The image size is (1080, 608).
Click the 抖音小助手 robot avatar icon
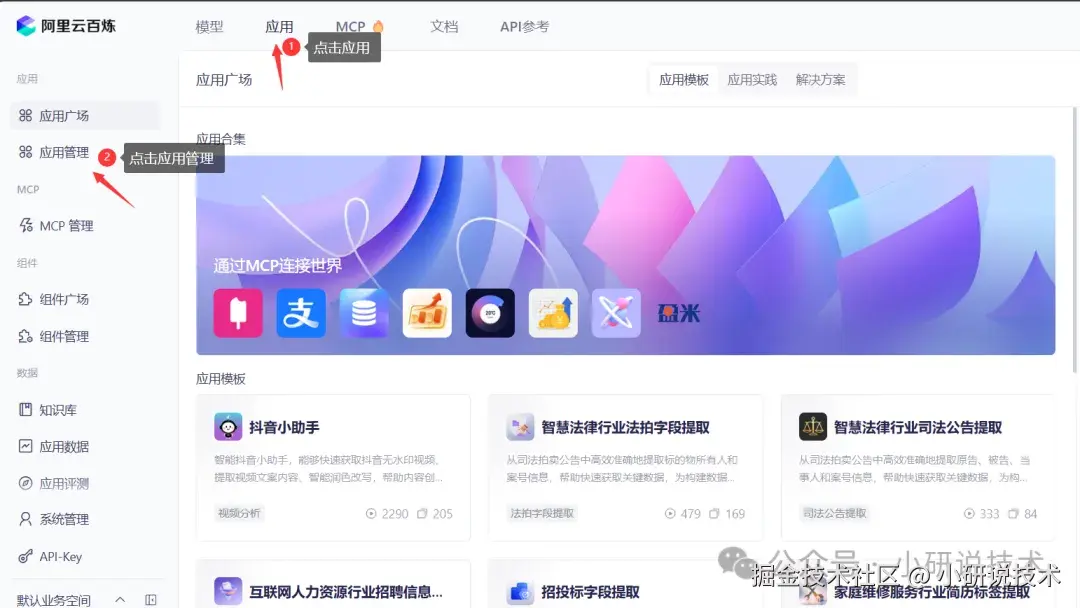(228, 427)
